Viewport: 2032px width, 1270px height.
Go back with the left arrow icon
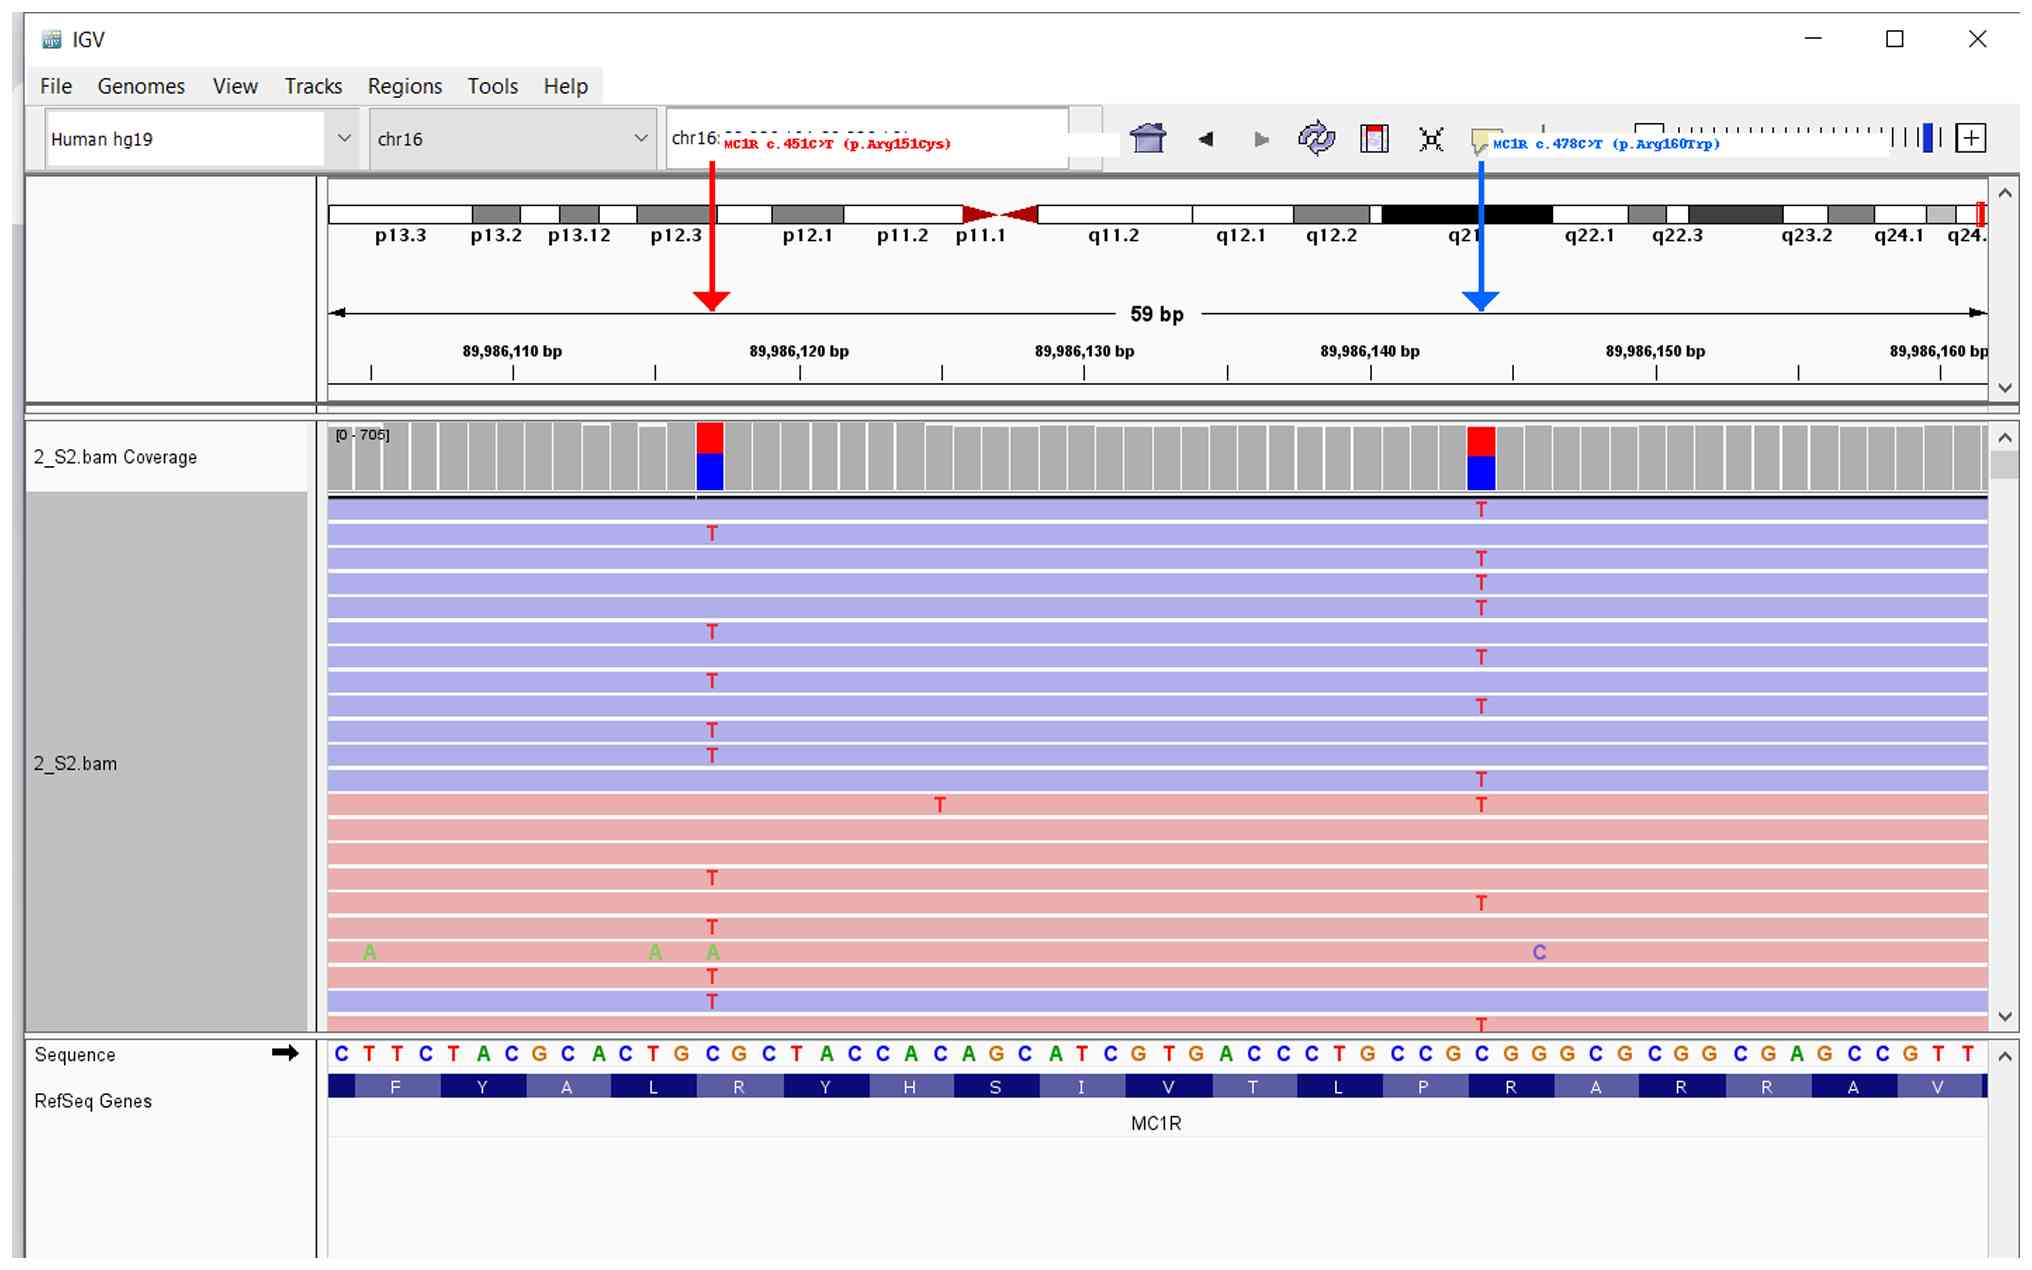(x=1206, y=139)
